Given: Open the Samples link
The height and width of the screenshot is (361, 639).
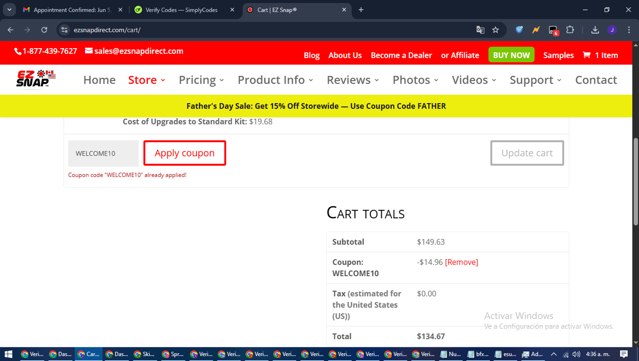Looking at the screenshot, I should pos(558,55).
